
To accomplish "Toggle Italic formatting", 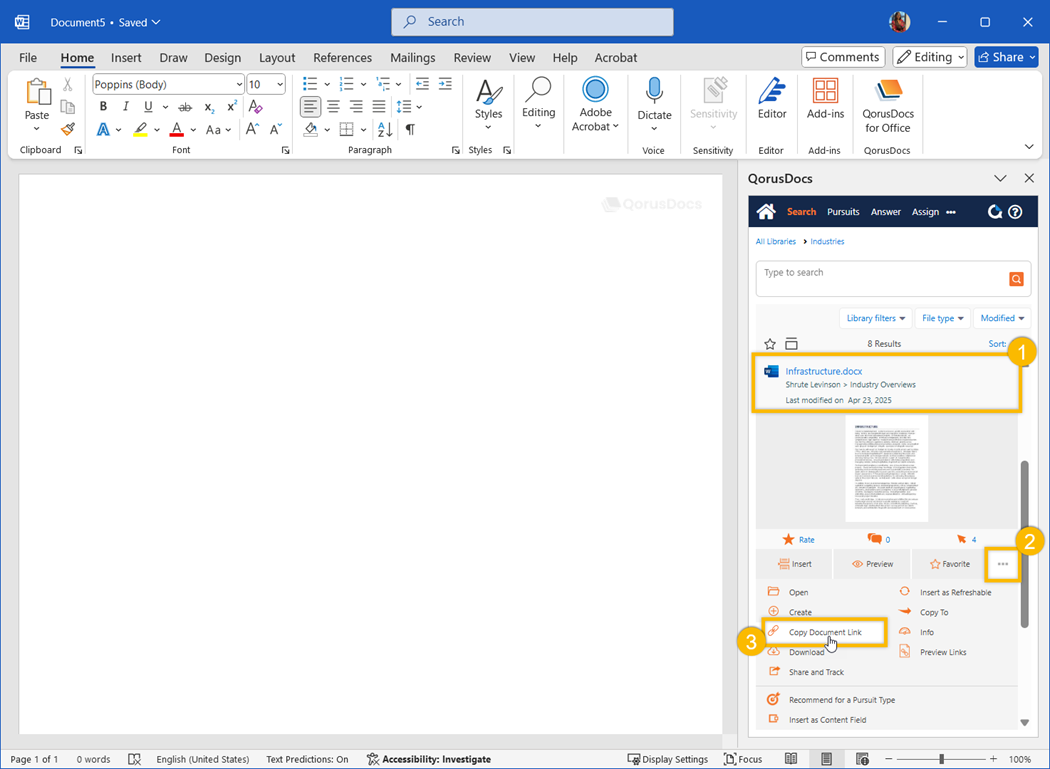I will (x=125, y=107).
